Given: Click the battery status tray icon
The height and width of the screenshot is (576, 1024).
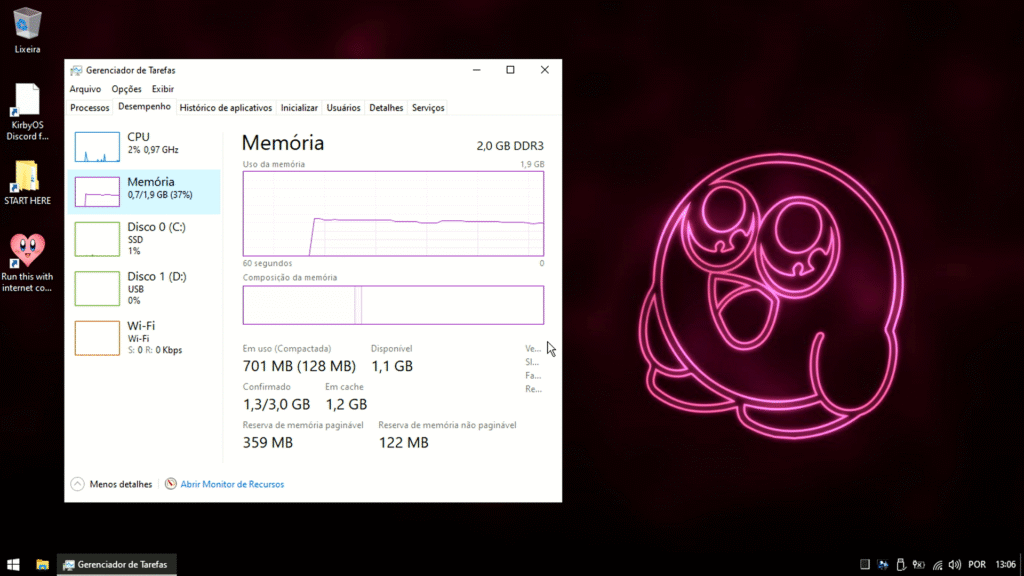Looking at the screenshot, I should pos(919,564).
